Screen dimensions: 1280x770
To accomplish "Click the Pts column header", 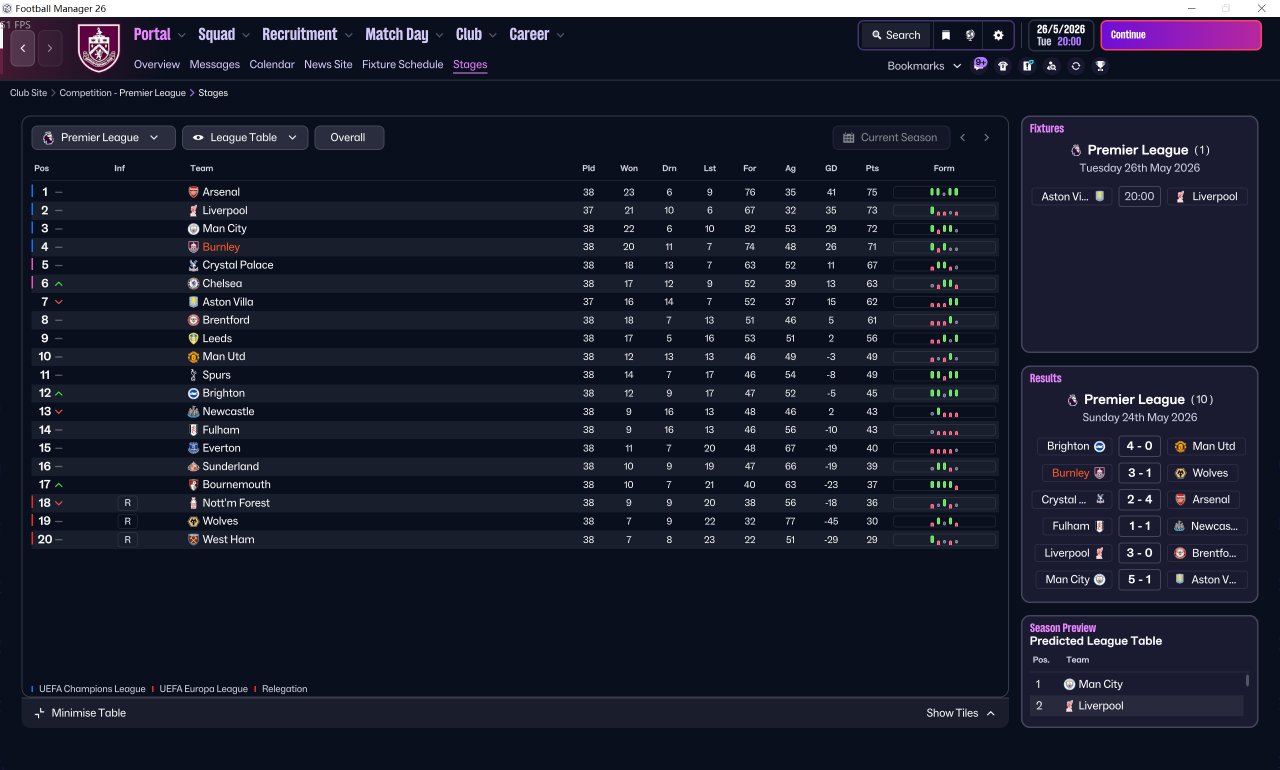I will point(872,168).
